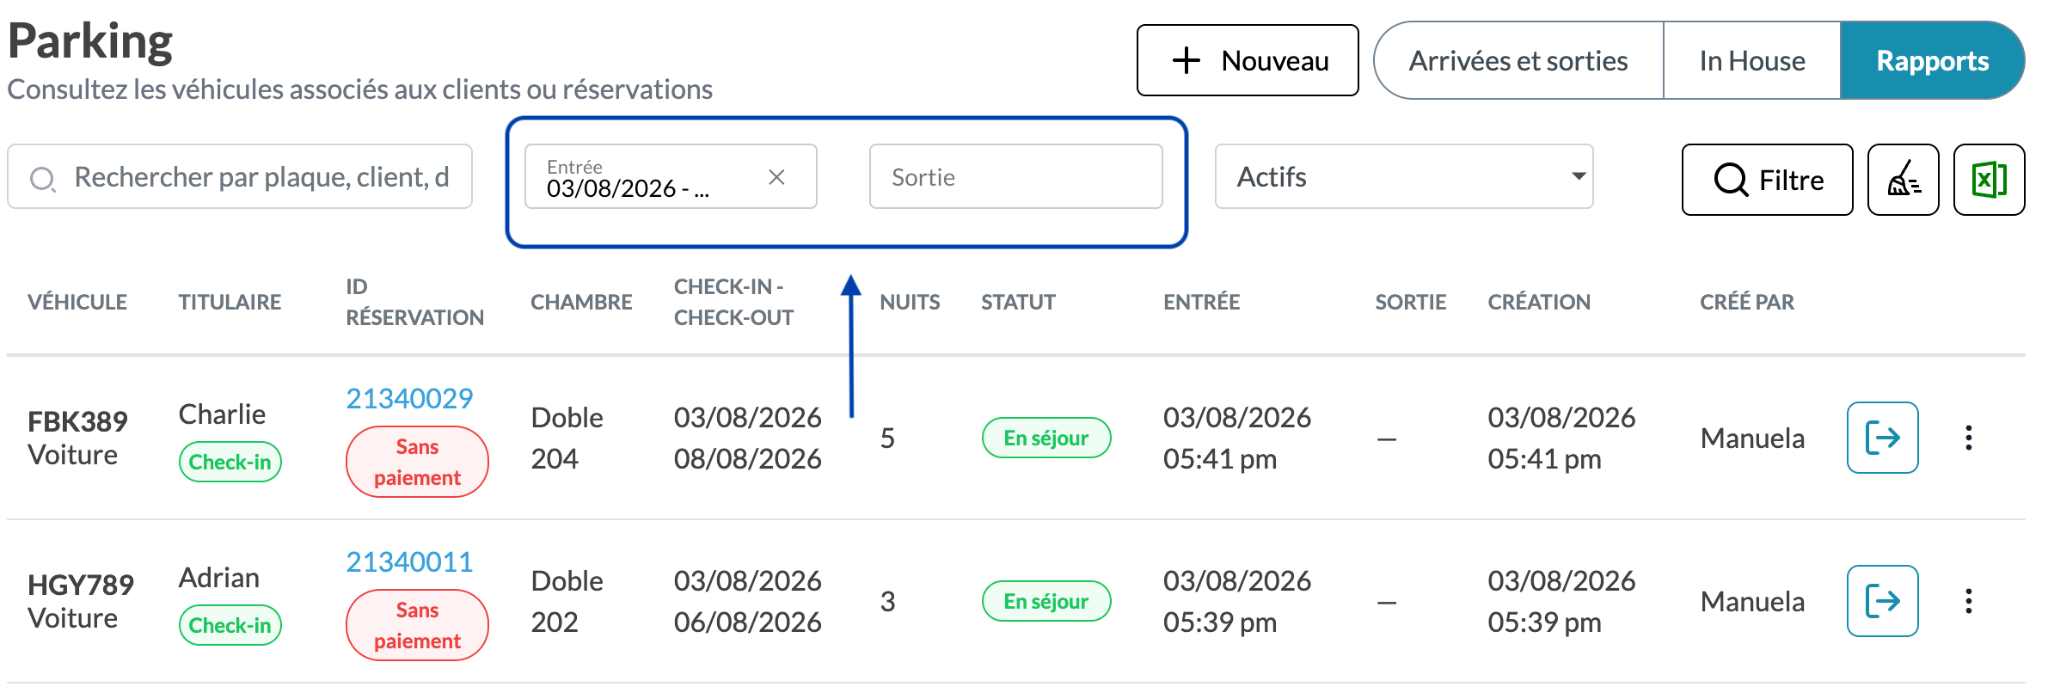2048x688 pixels.
Task: Open reservation link 21340011
Action: pyautogui.click(x=409, y=562)
